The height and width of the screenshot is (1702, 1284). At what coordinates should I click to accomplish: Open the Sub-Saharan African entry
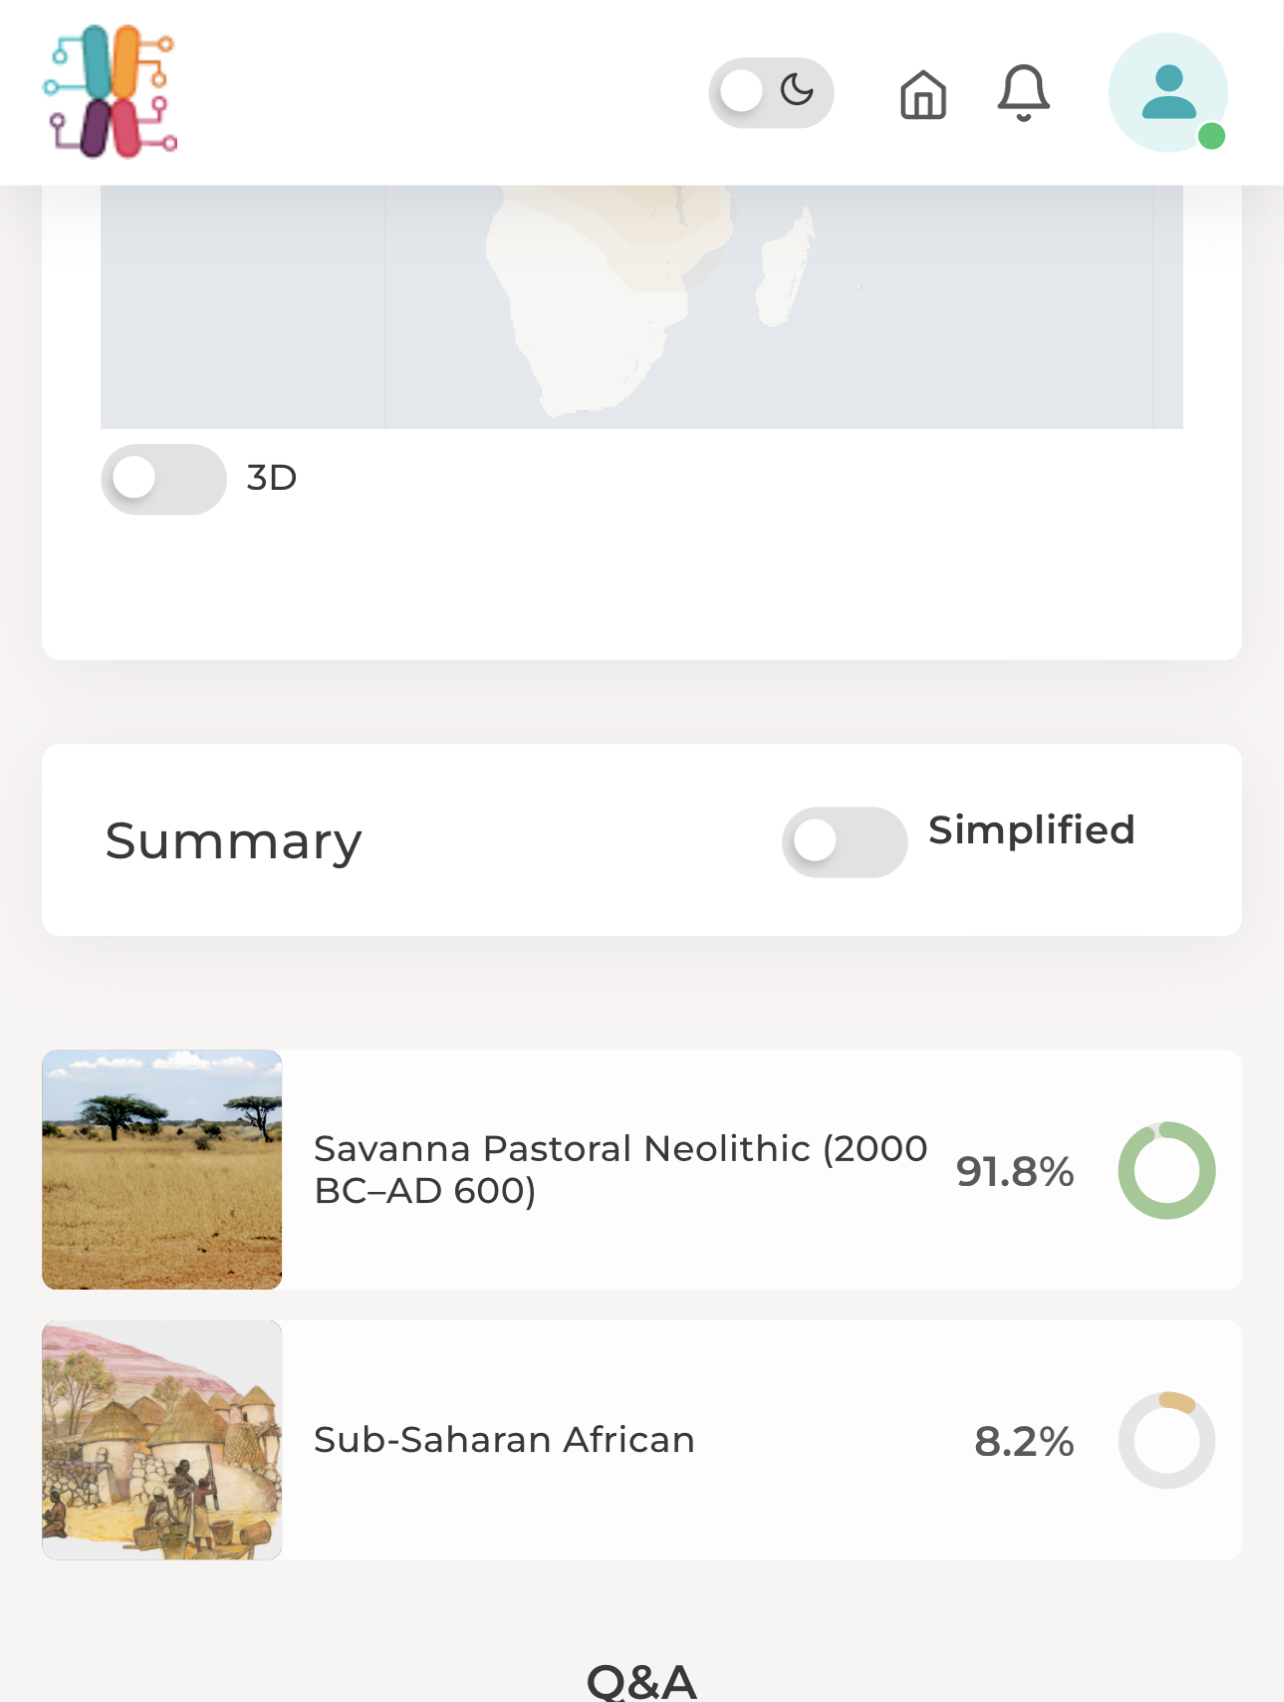click(504, 1440)
